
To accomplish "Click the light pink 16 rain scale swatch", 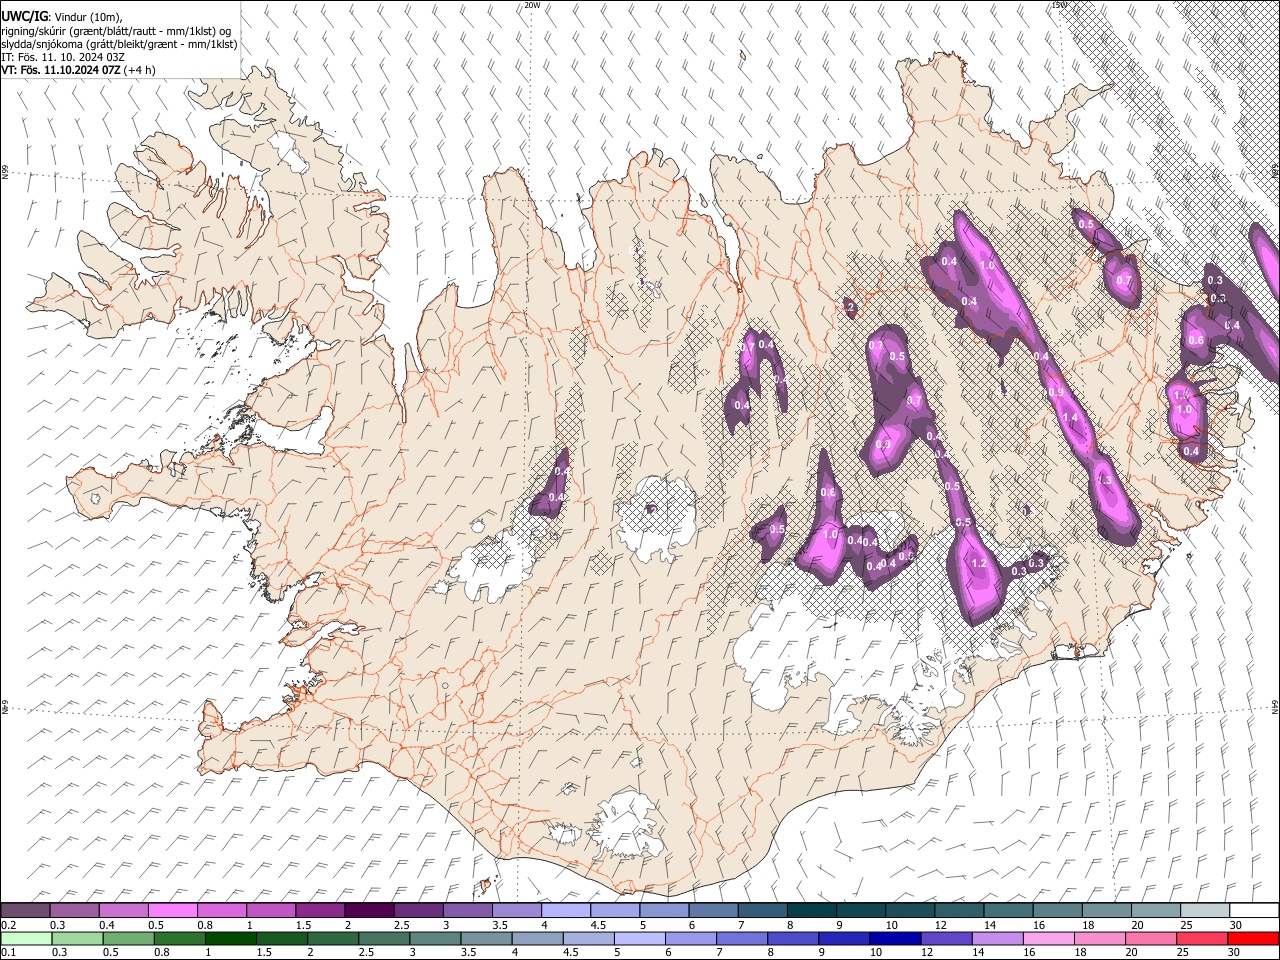I will [x=1048, y=938].
